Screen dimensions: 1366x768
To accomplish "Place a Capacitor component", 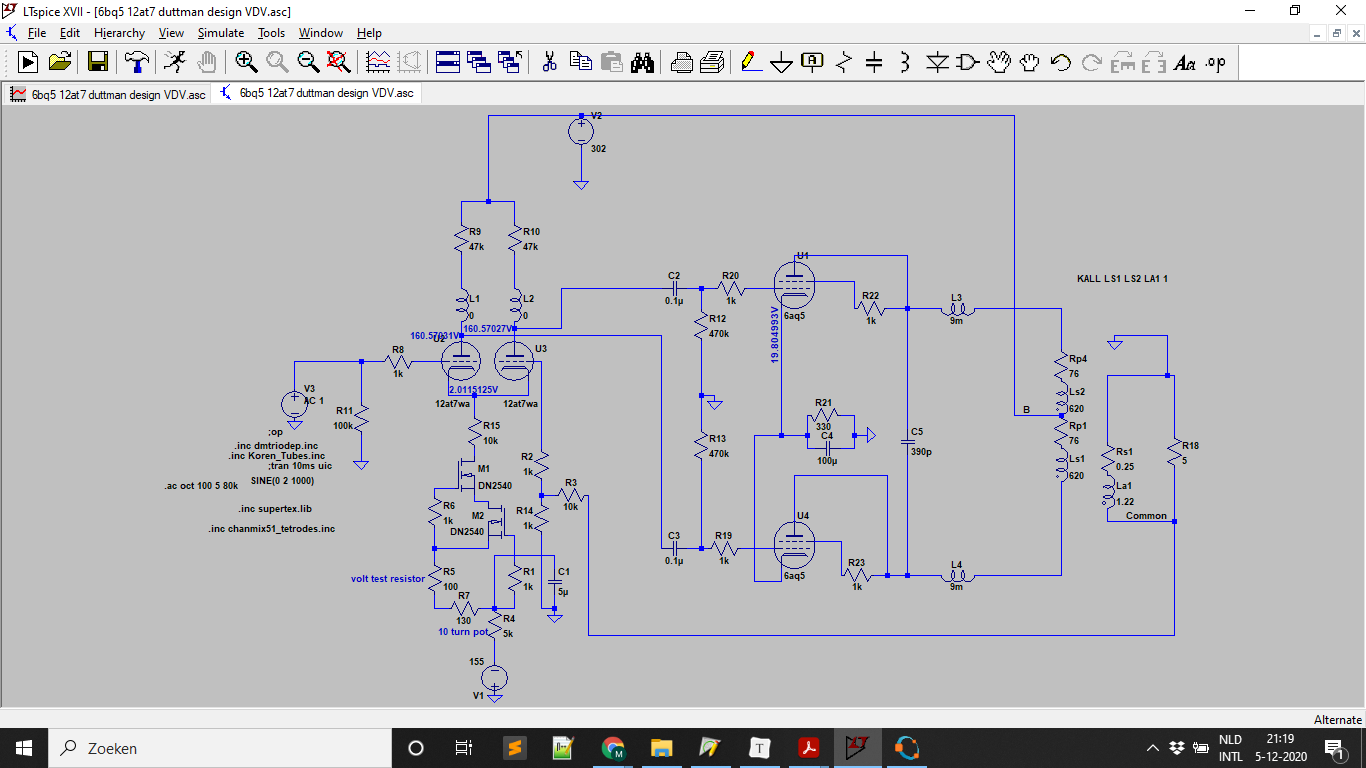I will (x=874, y=62).
